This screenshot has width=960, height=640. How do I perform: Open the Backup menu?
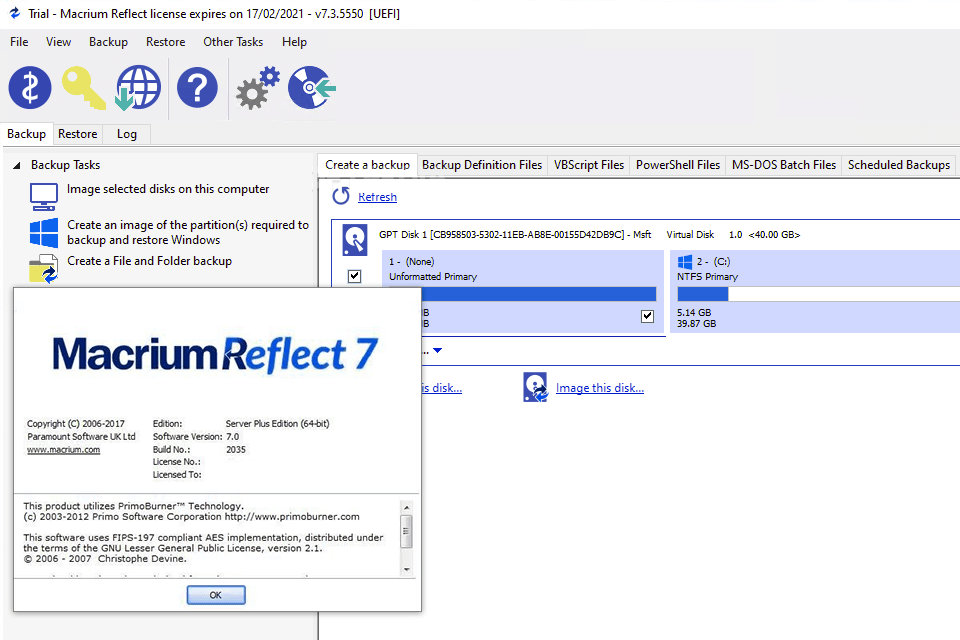point(108,42)
